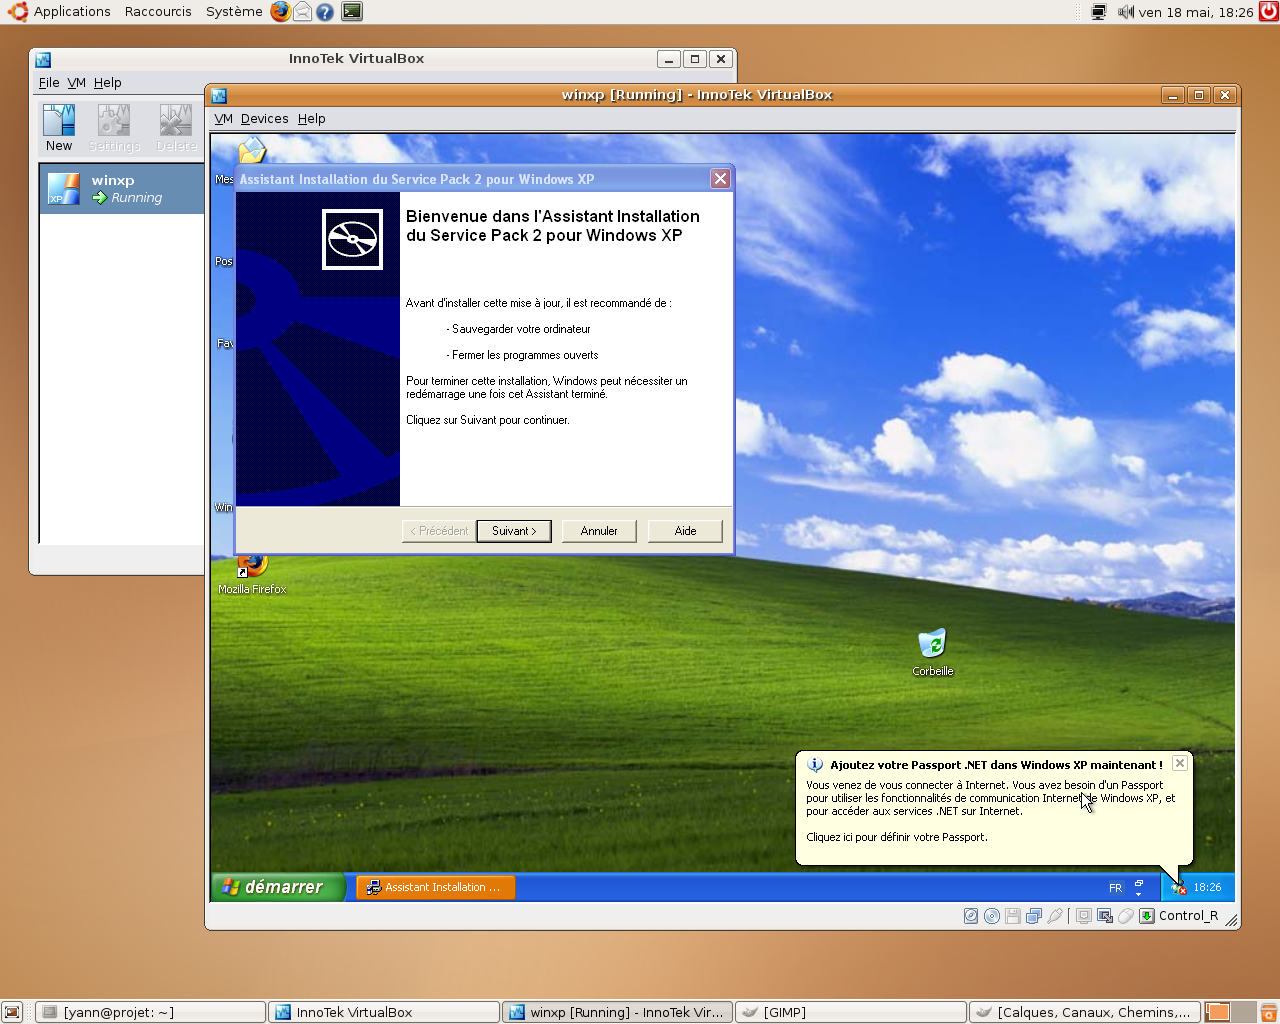This screenshot has width=1280, height=1024.
Task: Open the FR language bar selector
Action: pos(1115,888)
